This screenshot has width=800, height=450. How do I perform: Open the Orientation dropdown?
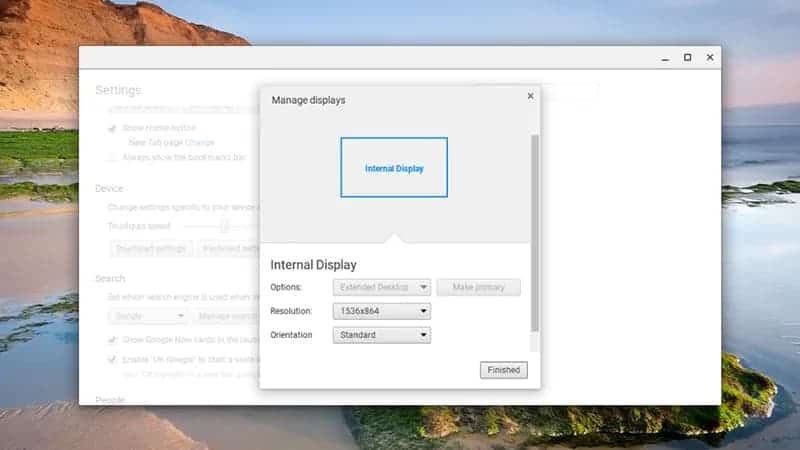coord(384,335)
